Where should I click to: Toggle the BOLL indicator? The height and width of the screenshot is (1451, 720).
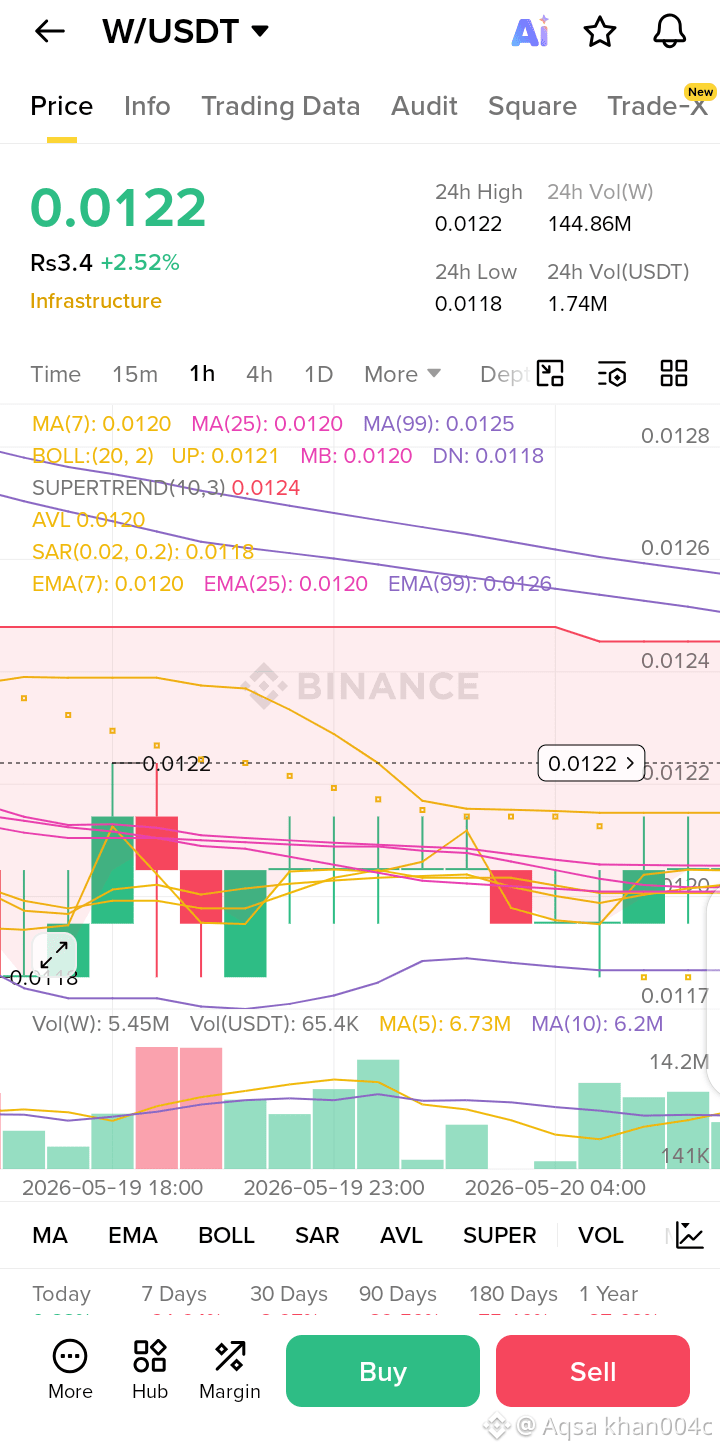[x=226, y=1235]
